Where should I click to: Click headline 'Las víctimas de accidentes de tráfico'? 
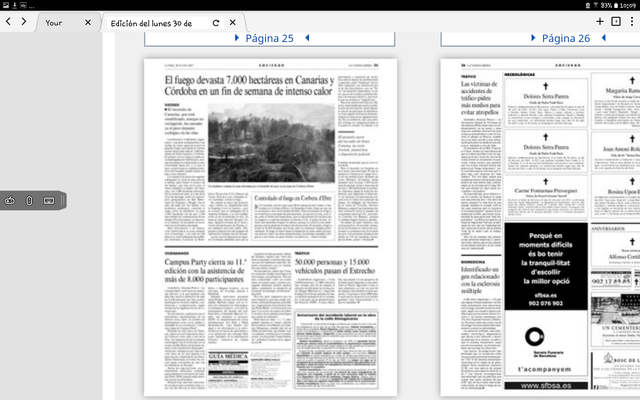(480, 98)
